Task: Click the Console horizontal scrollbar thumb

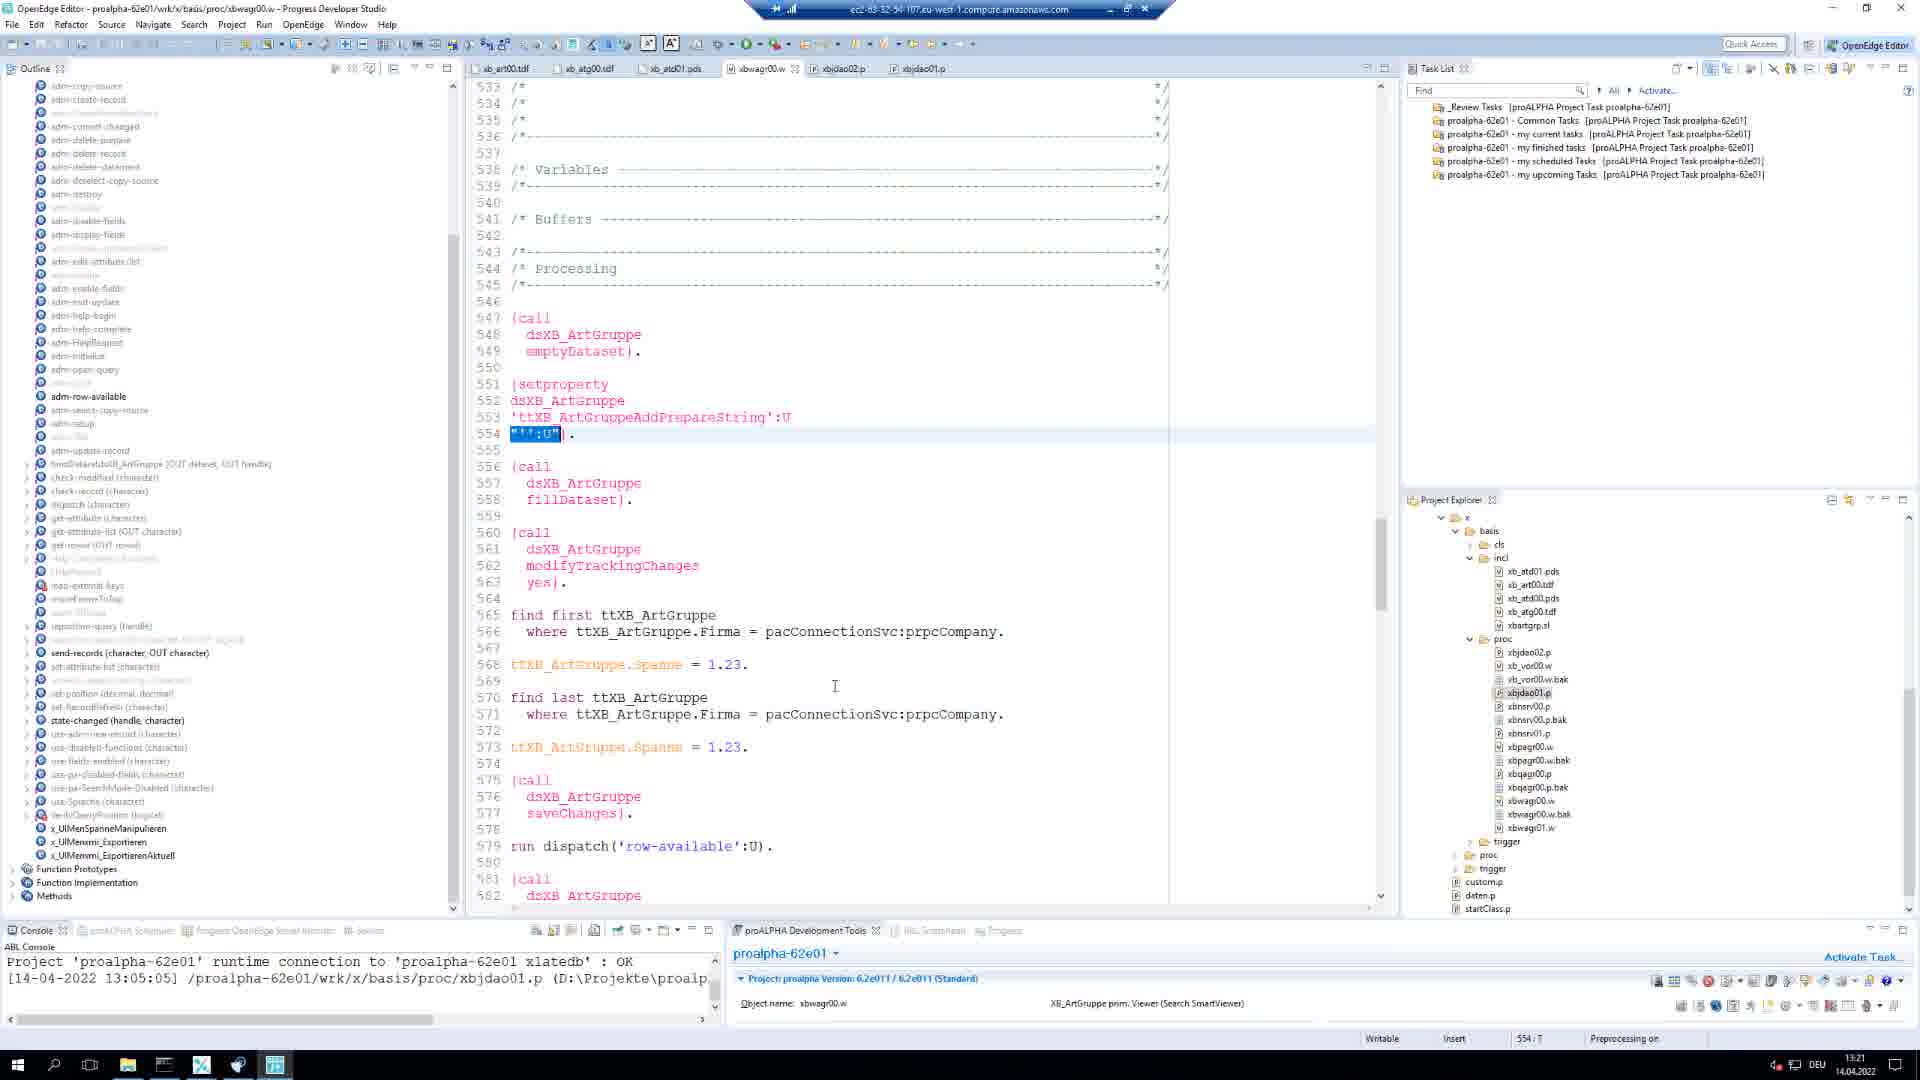Action: pyautogui.click(x=225, y=1020)
